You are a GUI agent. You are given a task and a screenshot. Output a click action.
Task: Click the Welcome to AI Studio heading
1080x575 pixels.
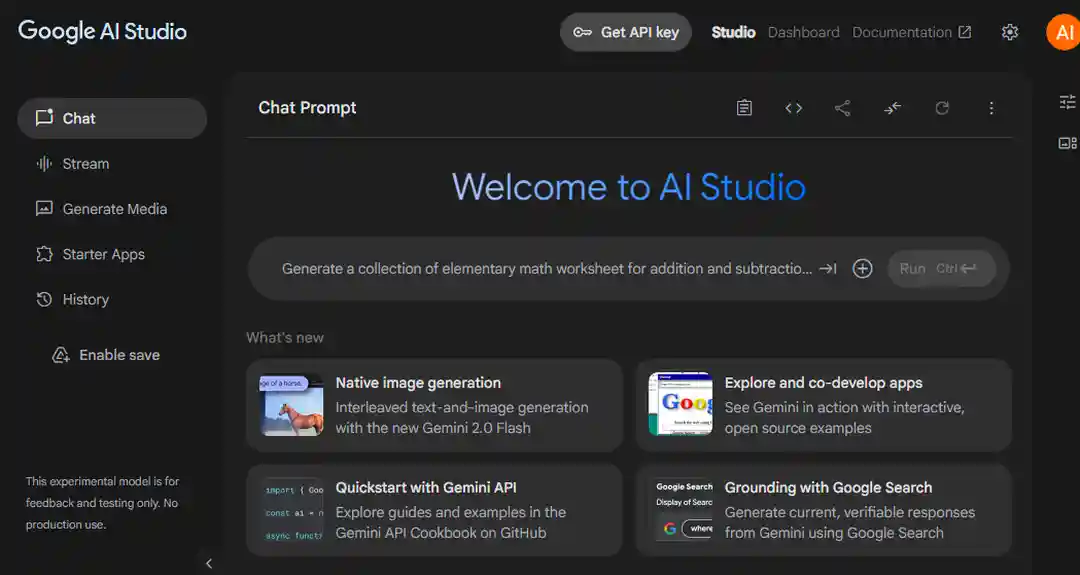pyautogui.click(x=628, y=187)
